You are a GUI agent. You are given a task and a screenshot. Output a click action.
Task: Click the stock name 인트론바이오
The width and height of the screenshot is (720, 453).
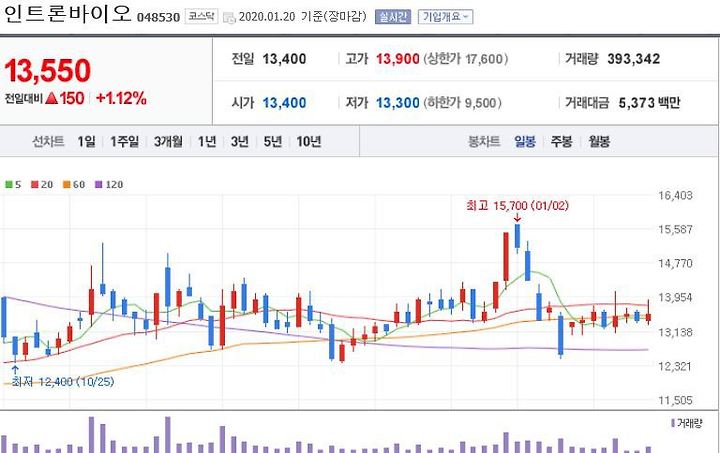point(67,14)
